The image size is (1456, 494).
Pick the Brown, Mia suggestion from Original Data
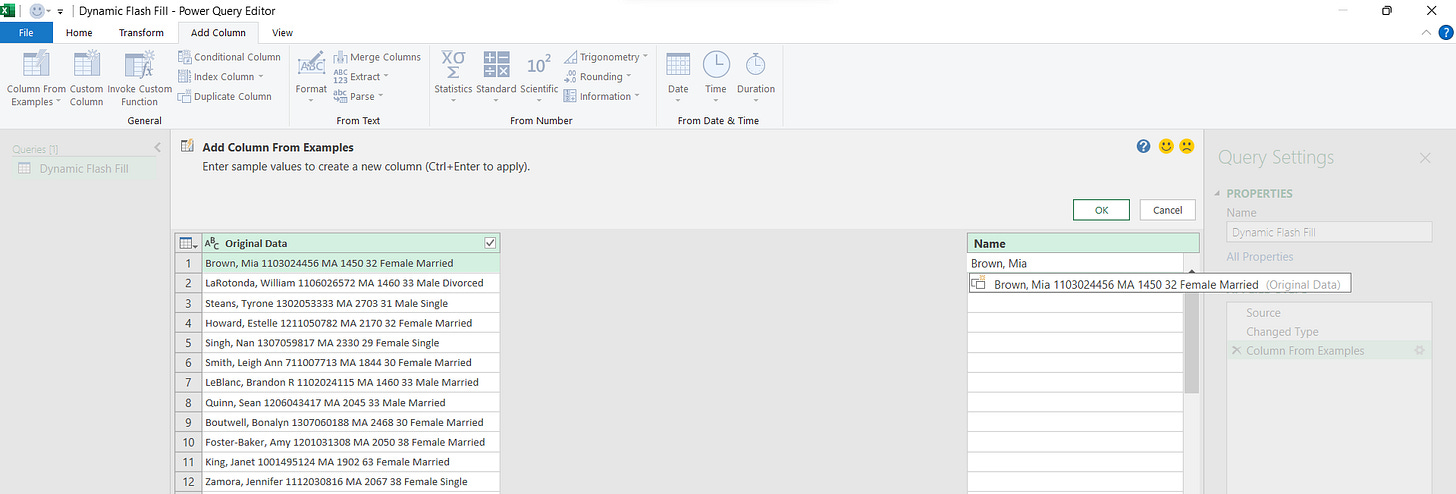click(1160, 284)
